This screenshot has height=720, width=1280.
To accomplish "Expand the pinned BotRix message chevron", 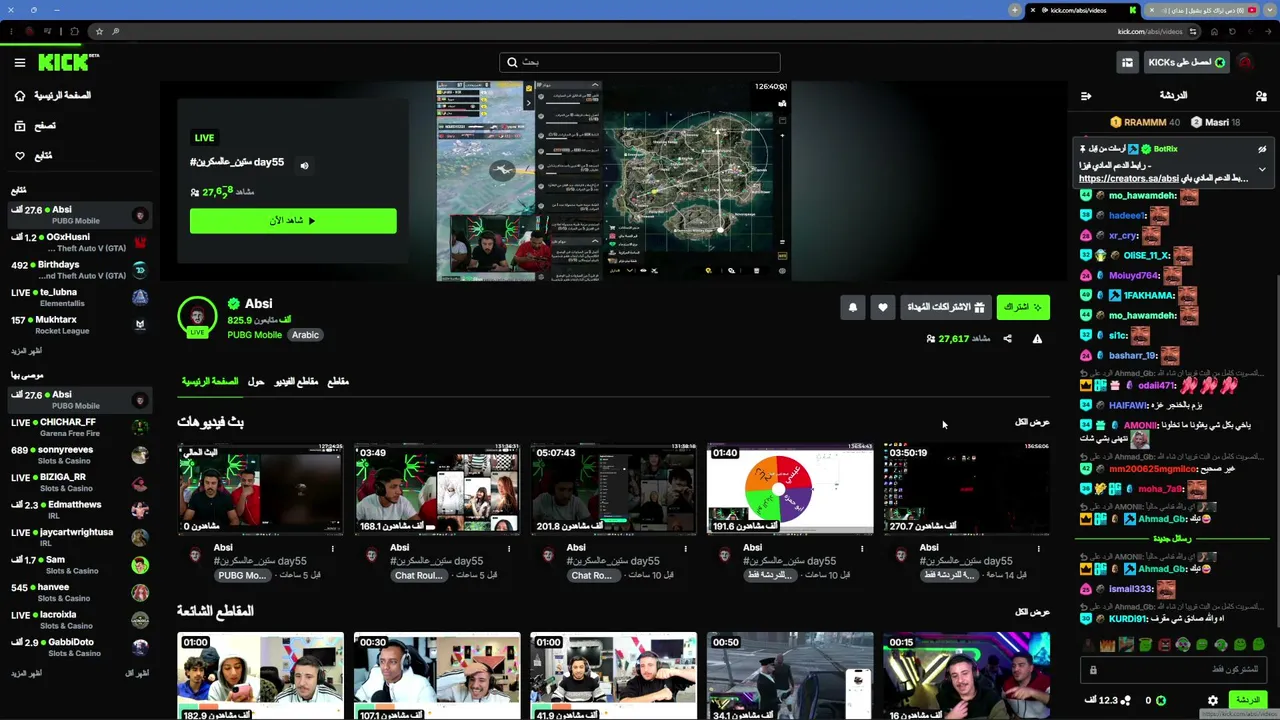I will 1262,170.
